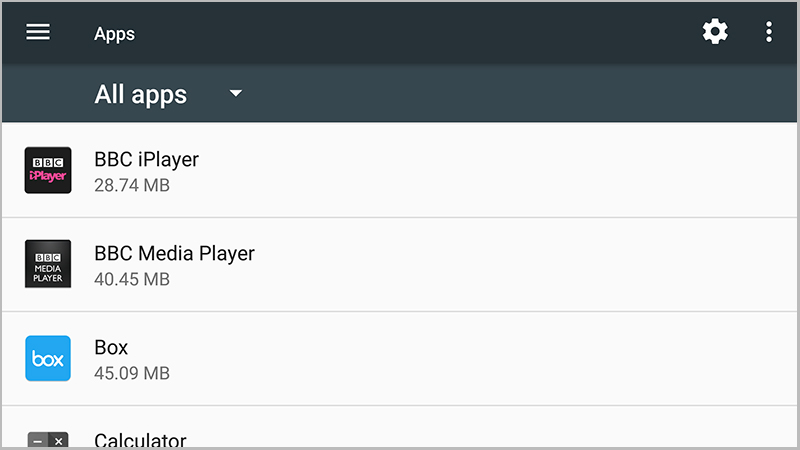Click the 40.45 MB size label
The width and height of the screenshot is (800, 450).
coord(132,279)
